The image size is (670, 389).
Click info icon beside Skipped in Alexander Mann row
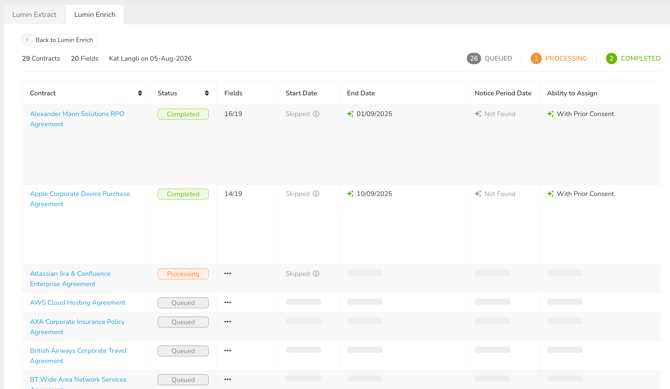click(316, 114)
